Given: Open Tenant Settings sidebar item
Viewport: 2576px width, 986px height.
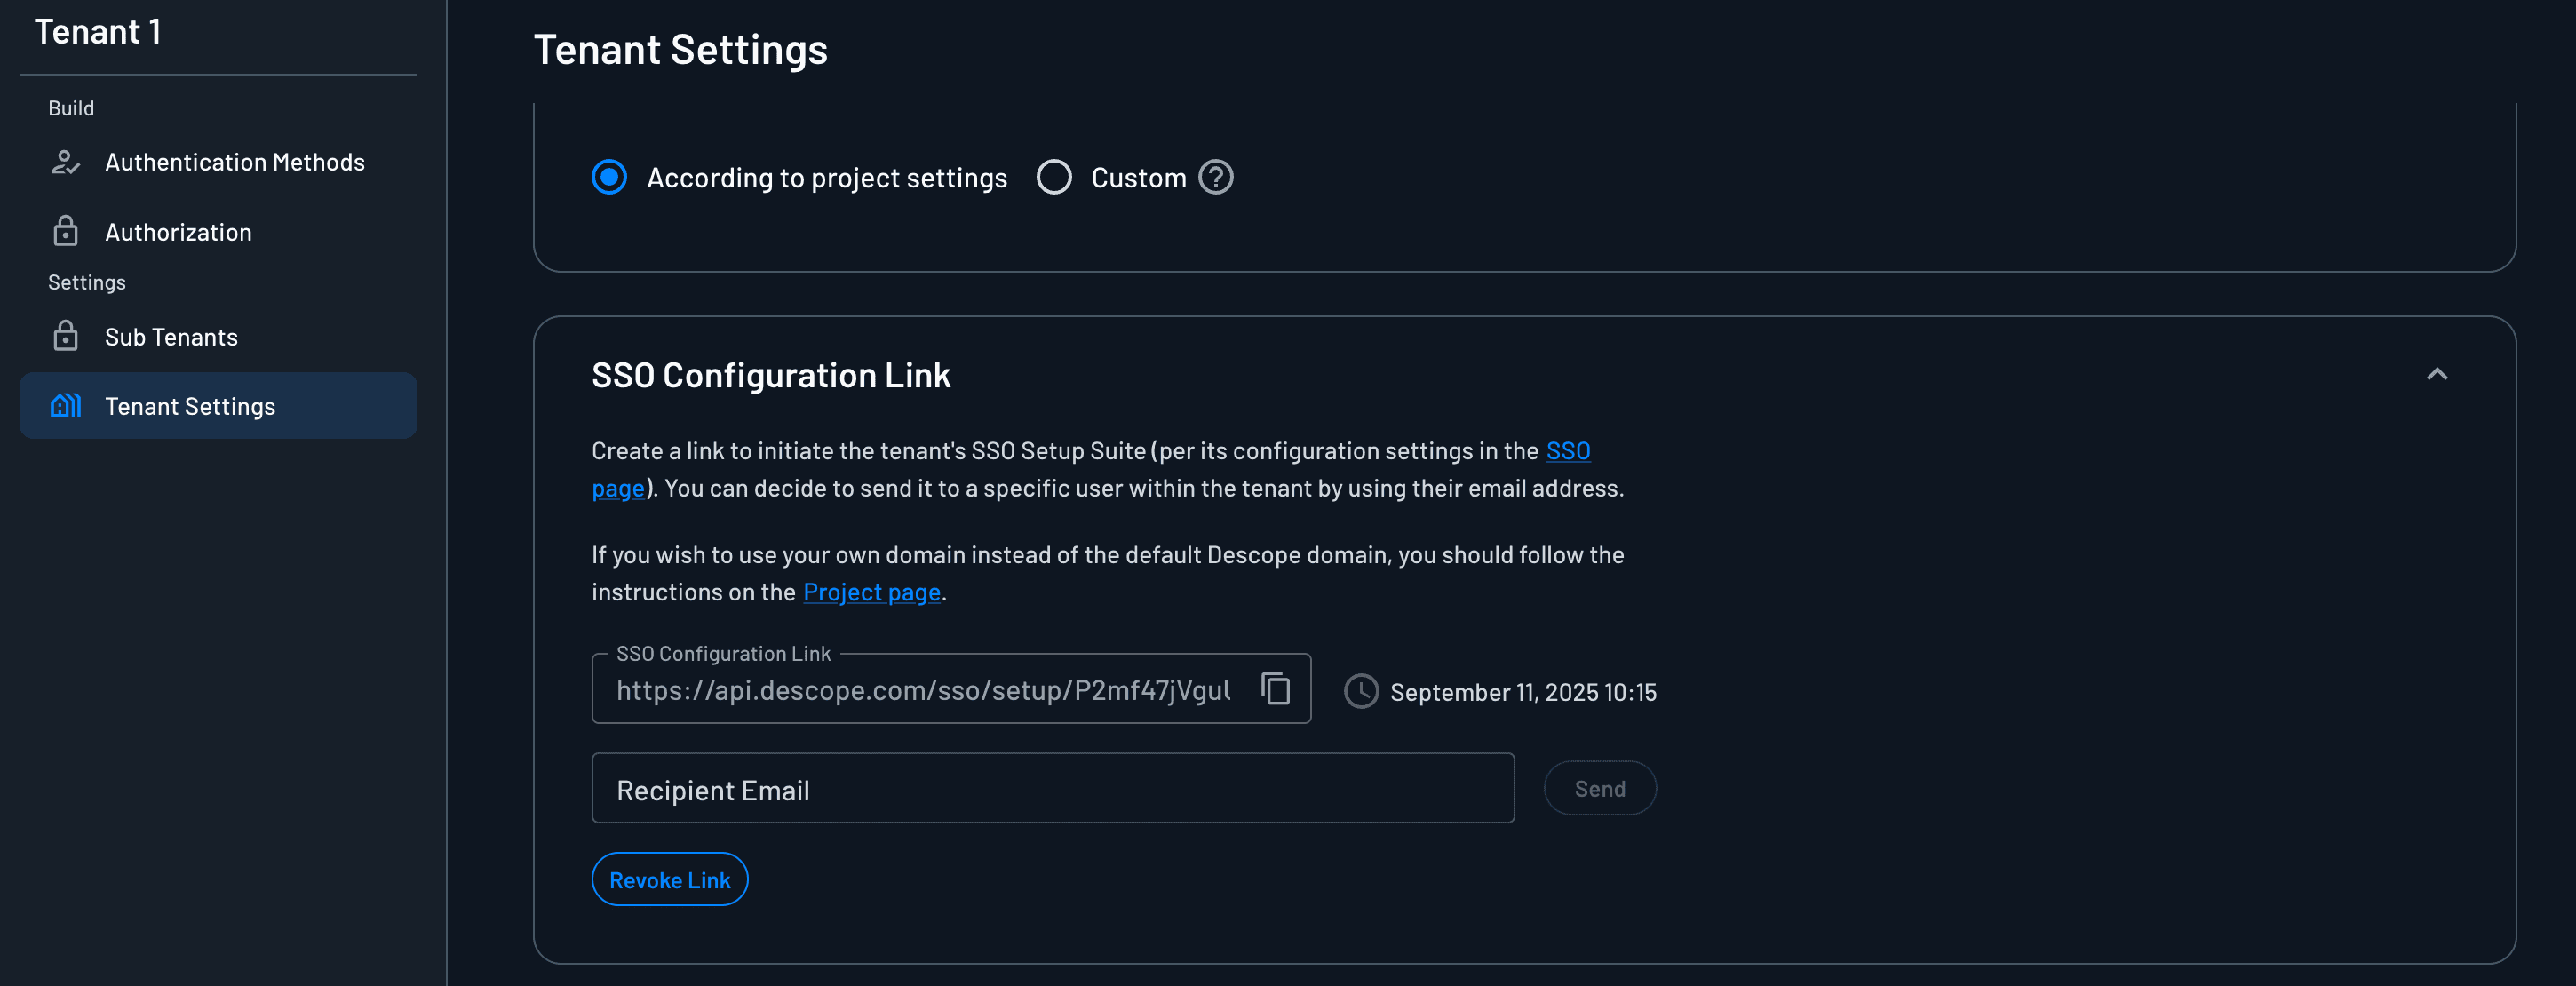Looking at the screenshot, I should click(x=190, y=406).
